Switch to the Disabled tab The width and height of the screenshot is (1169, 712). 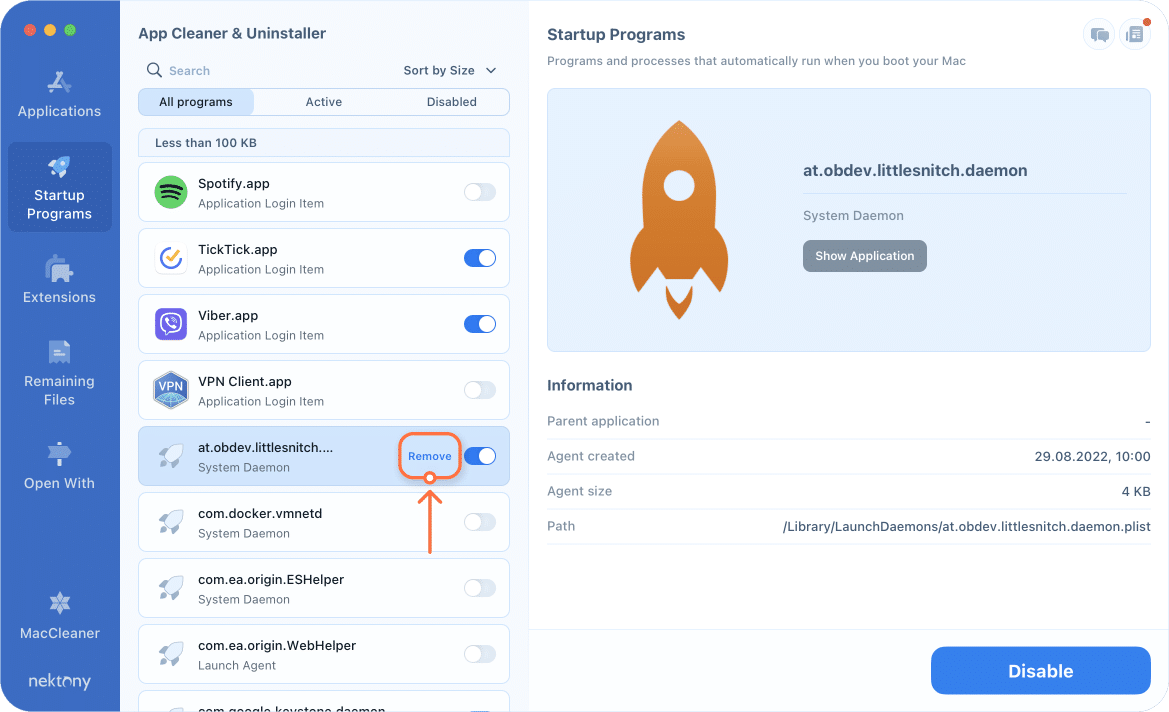(x=451, y=102)
